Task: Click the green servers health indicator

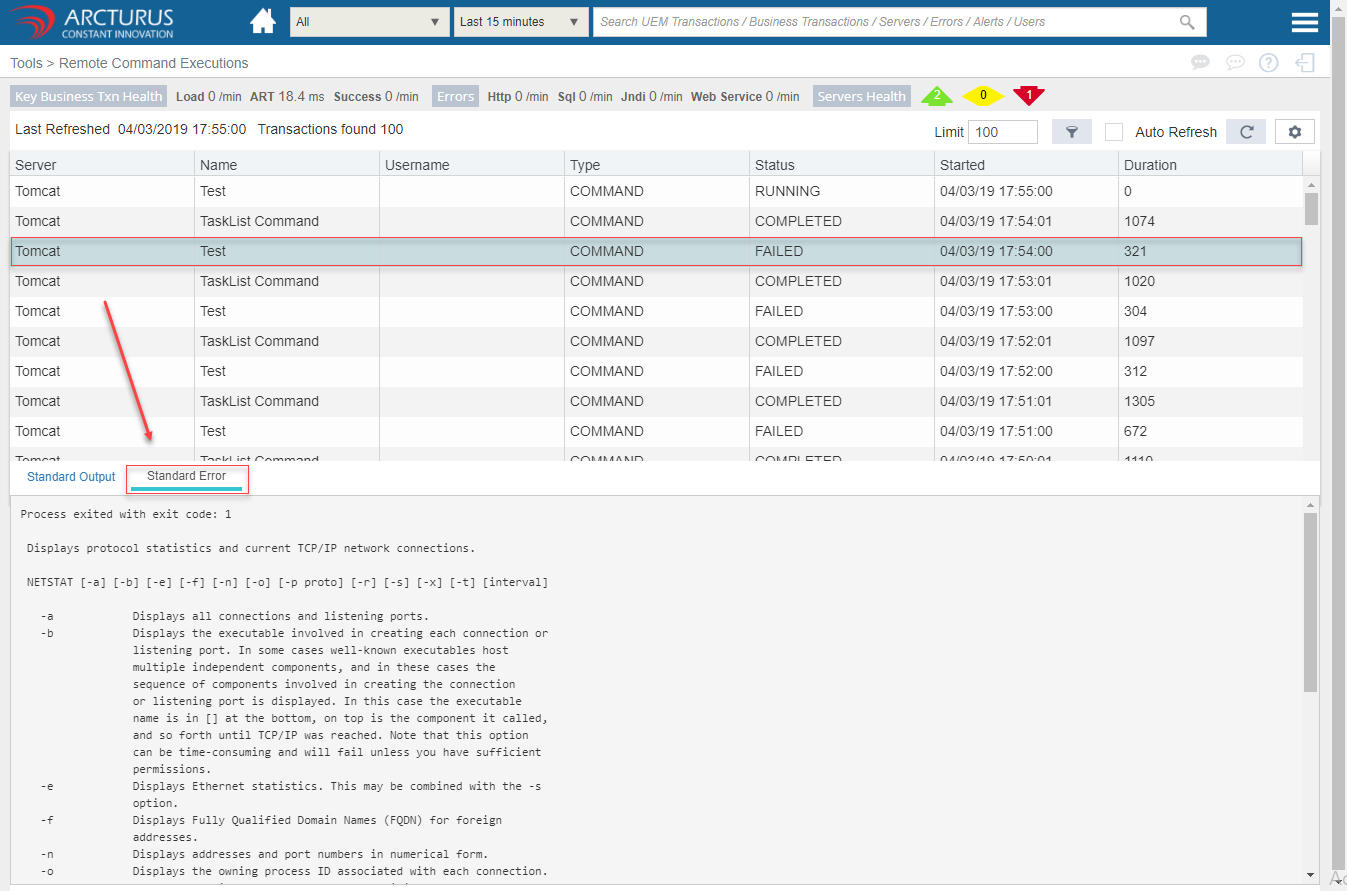Action: coord(936,96)
